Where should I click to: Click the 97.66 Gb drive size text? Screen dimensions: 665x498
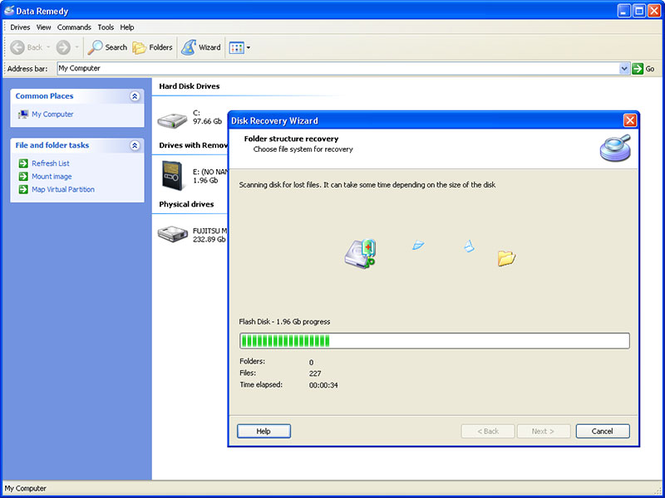tap(207, 121)
